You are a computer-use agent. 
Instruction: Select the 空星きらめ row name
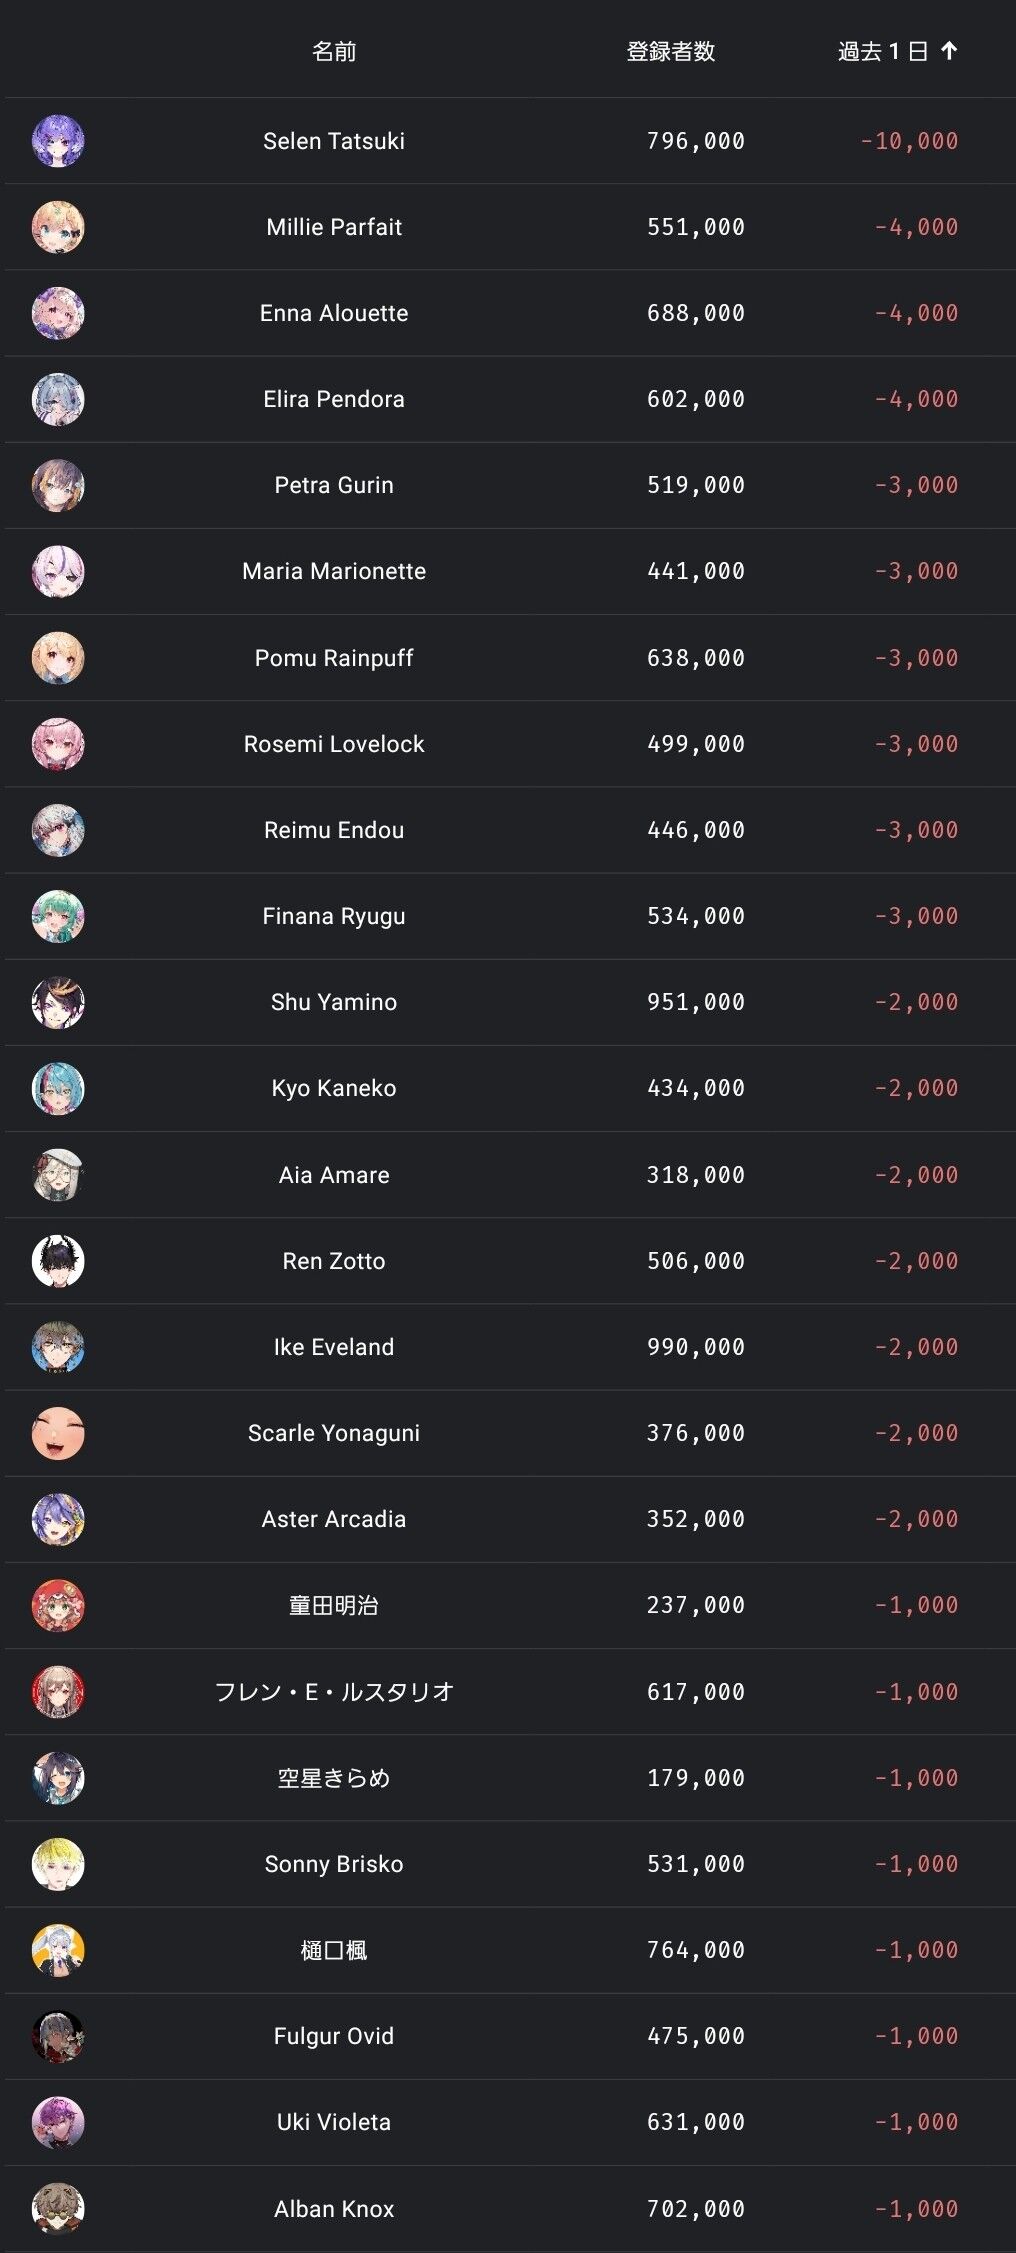334,1778
